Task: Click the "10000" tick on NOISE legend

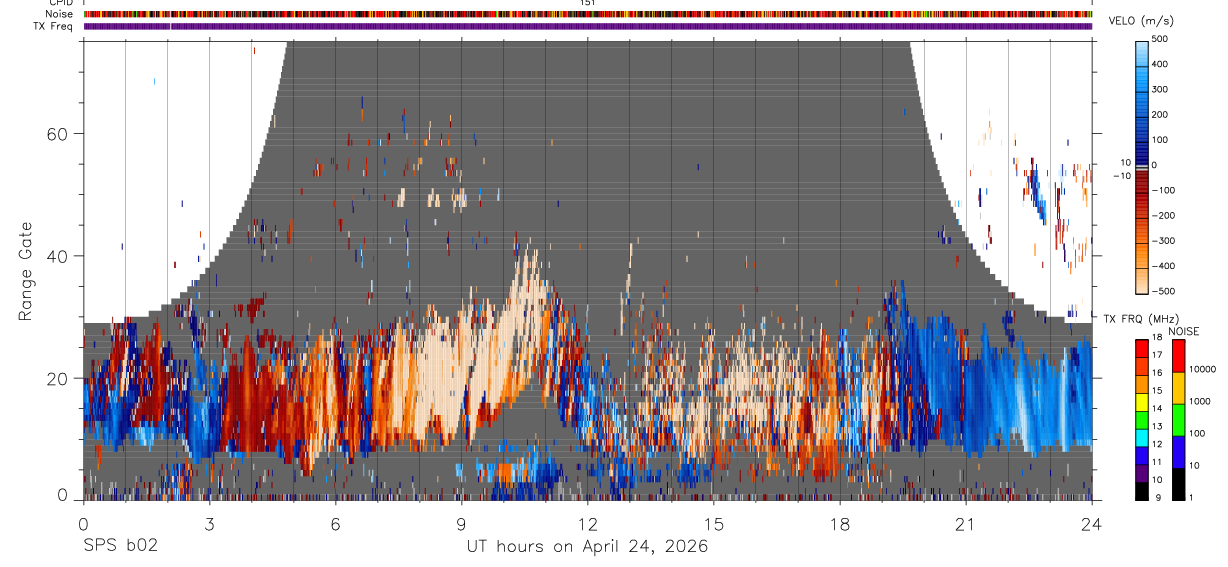Action: click(x=1203, y=370)
